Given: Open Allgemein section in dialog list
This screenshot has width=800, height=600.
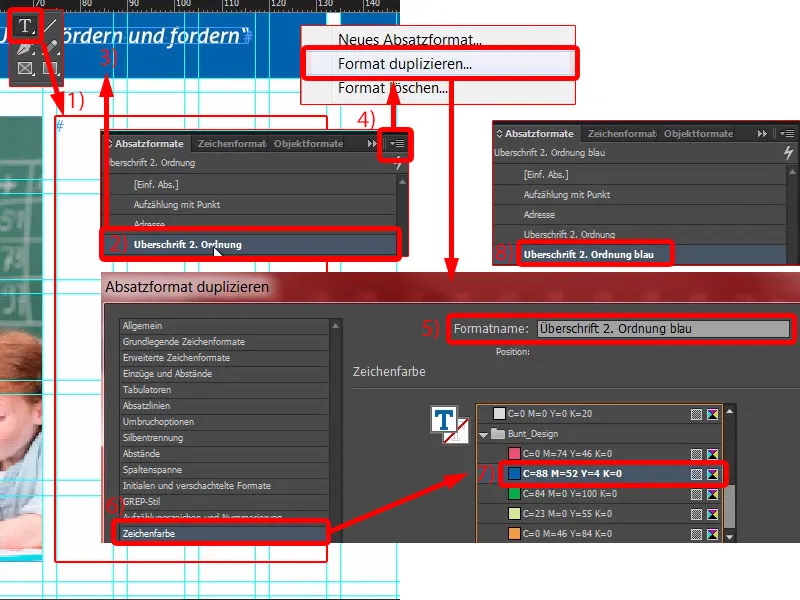Looking at the screenshot, I should tap(224, 326).
